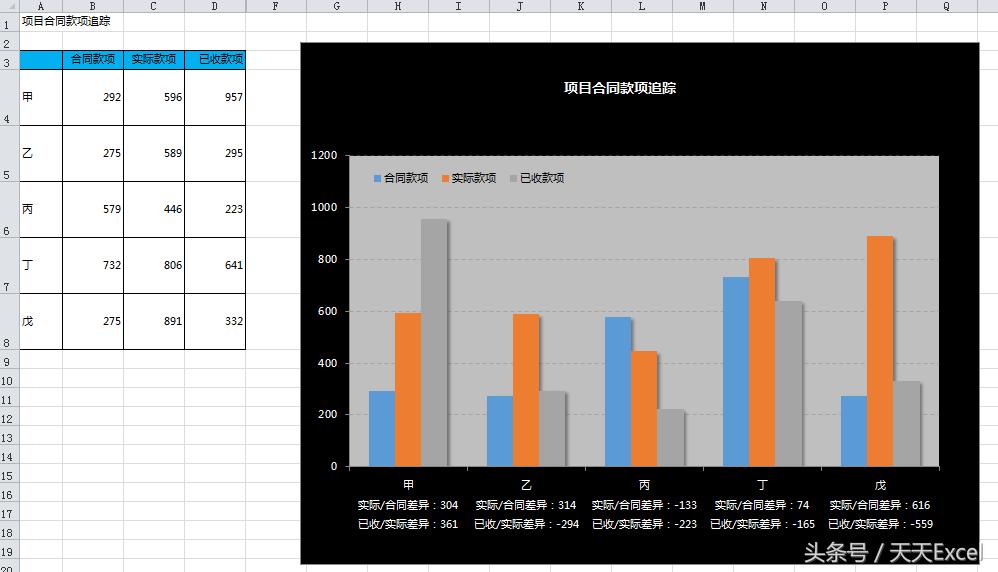
Task: Select cell A1 titled 项目合同款项追踪
Action: click(x=41, y=22)
